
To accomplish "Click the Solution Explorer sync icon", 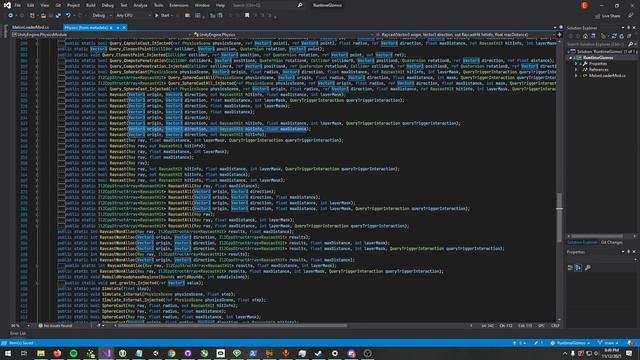I will click(614, 36).
